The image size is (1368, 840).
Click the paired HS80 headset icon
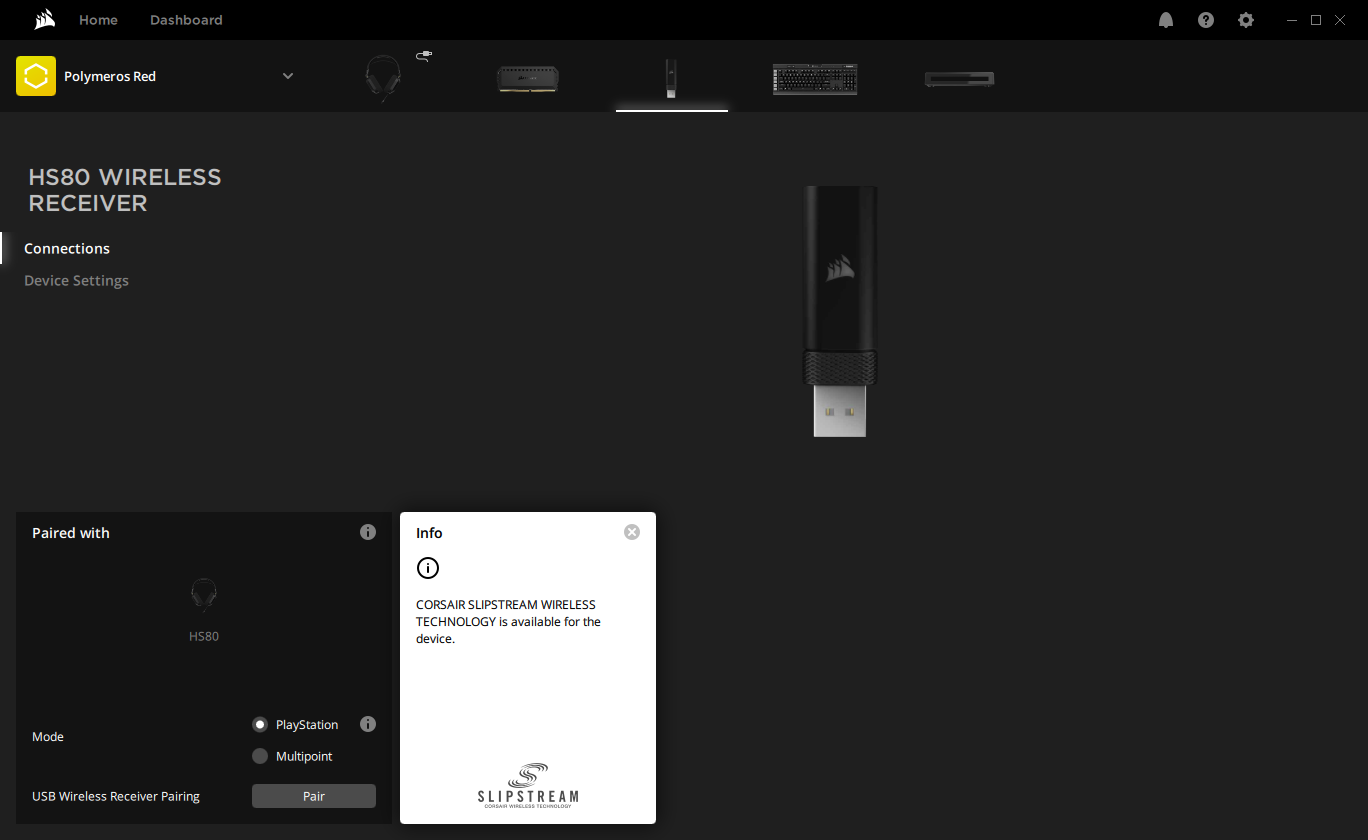(204, 595)
